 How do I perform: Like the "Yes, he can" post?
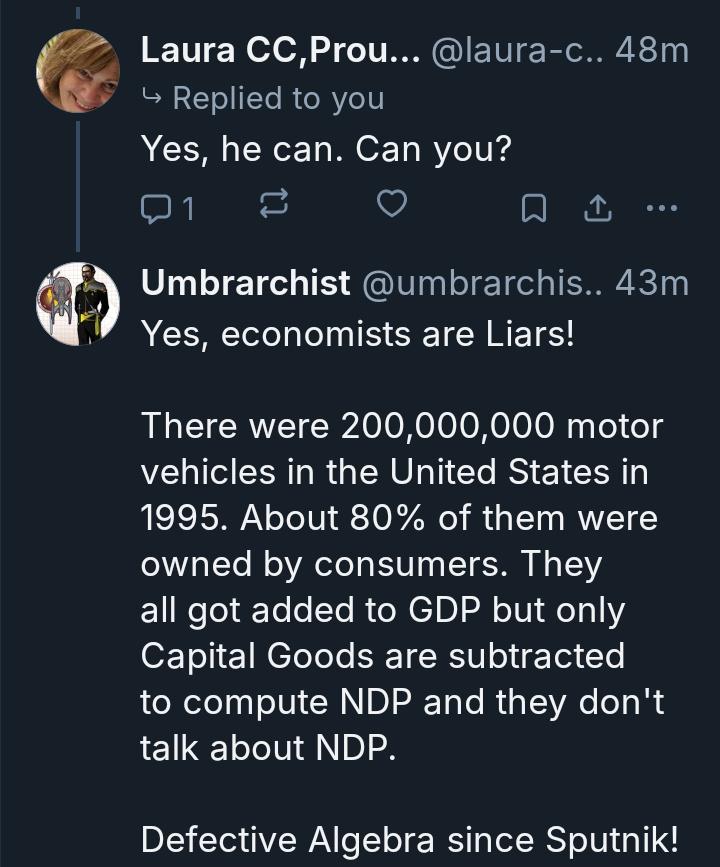pos(391,206)
